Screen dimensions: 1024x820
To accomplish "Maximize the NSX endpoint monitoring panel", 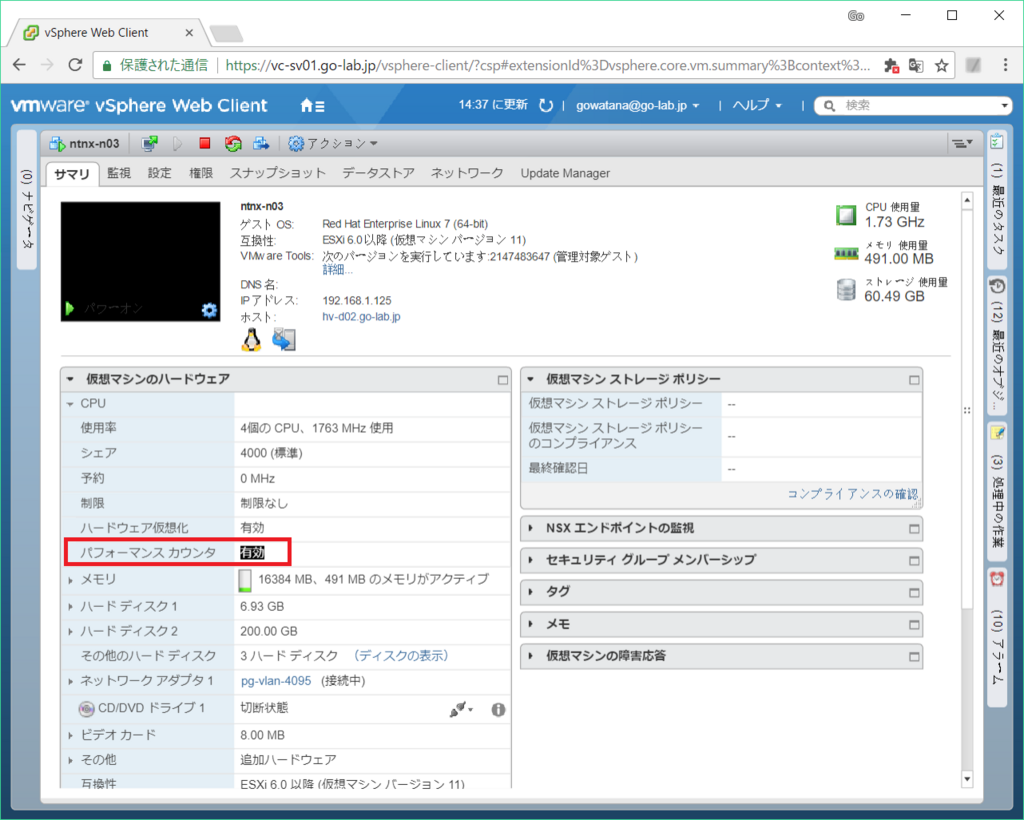I will click(x=914, y=528).
